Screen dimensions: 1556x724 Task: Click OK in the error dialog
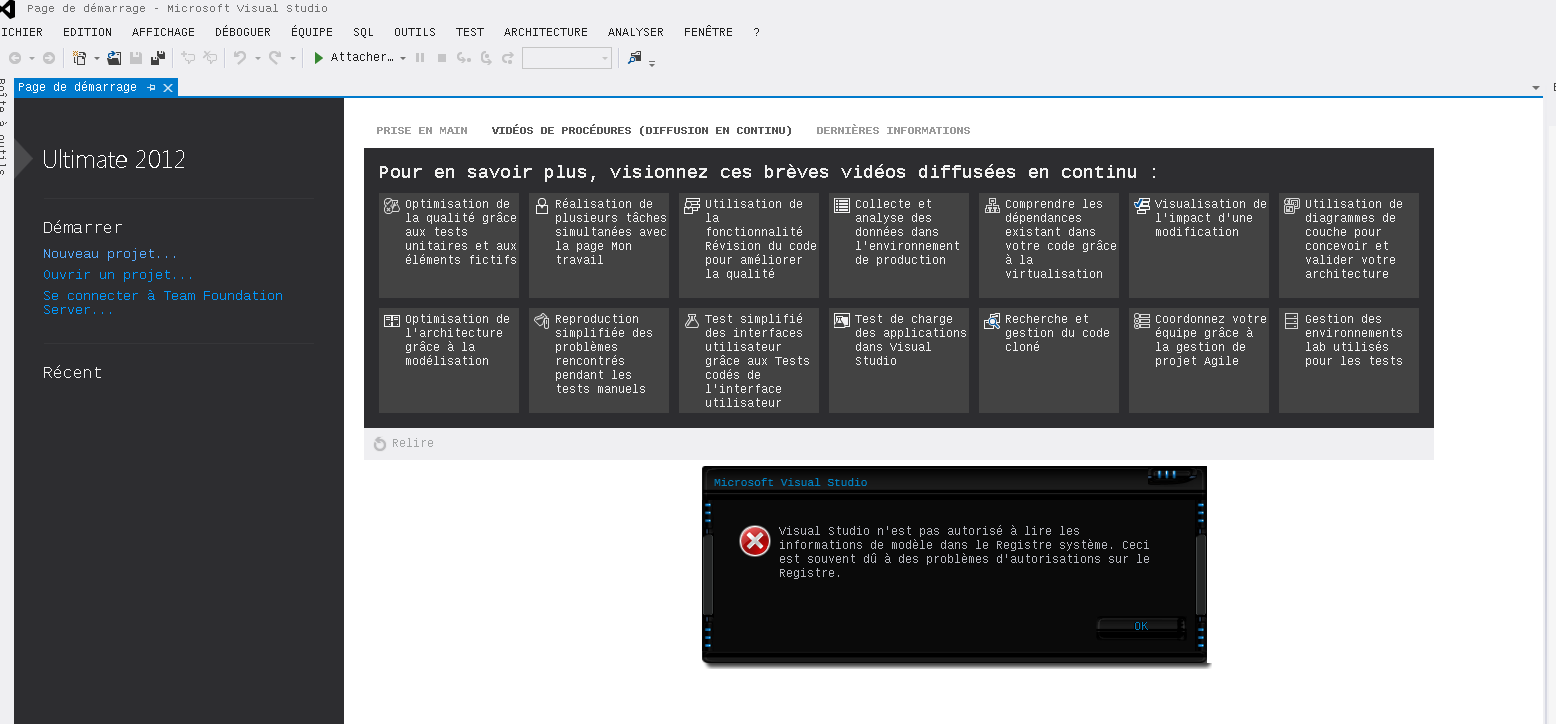(x=1141, y=627)
